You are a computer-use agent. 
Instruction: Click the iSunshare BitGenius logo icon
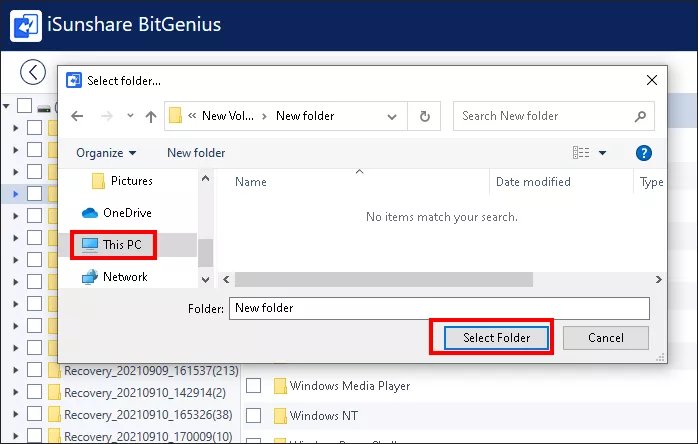[x=26, y=26]
